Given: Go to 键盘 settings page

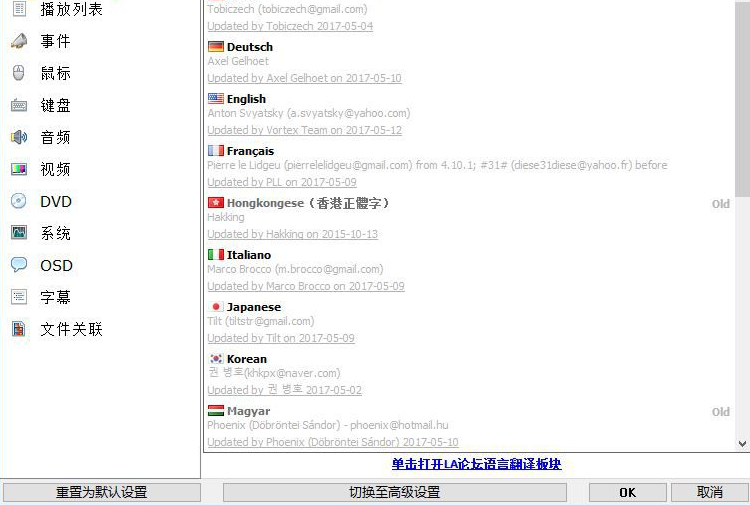Looking at the screenshot, I should coord(55,105).
